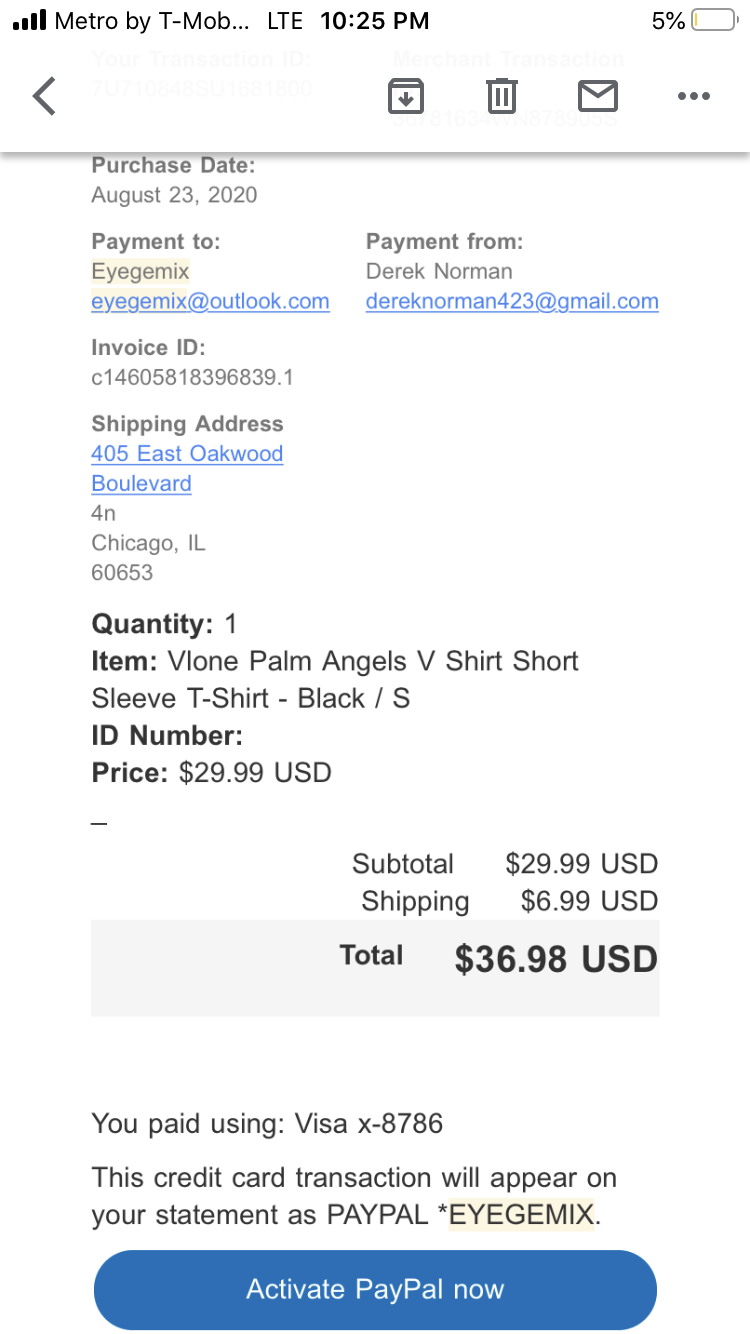Tap the invoice ID number c14605818396839.1
The width and height of the screenshot is (750, 1334).
coord(192,378)
